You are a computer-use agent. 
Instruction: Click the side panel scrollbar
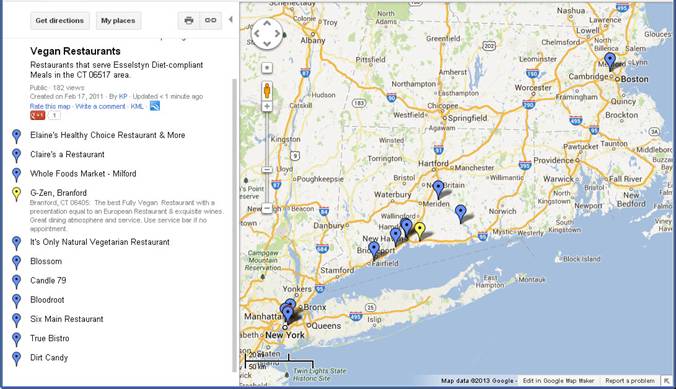[235, 224]
